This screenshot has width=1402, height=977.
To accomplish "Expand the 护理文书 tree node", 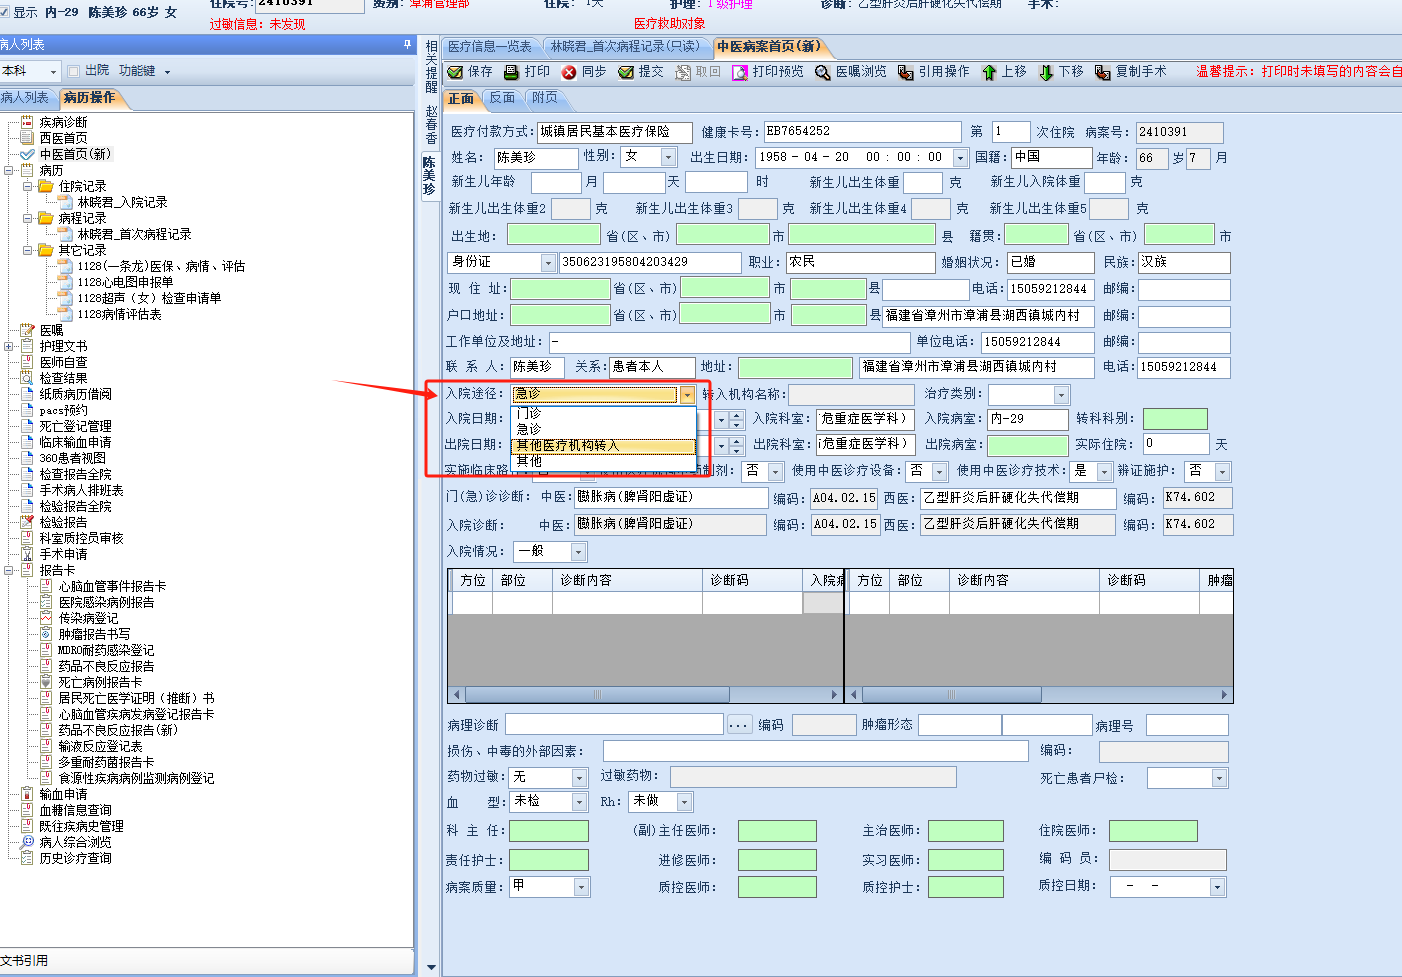I will (9, 346).
